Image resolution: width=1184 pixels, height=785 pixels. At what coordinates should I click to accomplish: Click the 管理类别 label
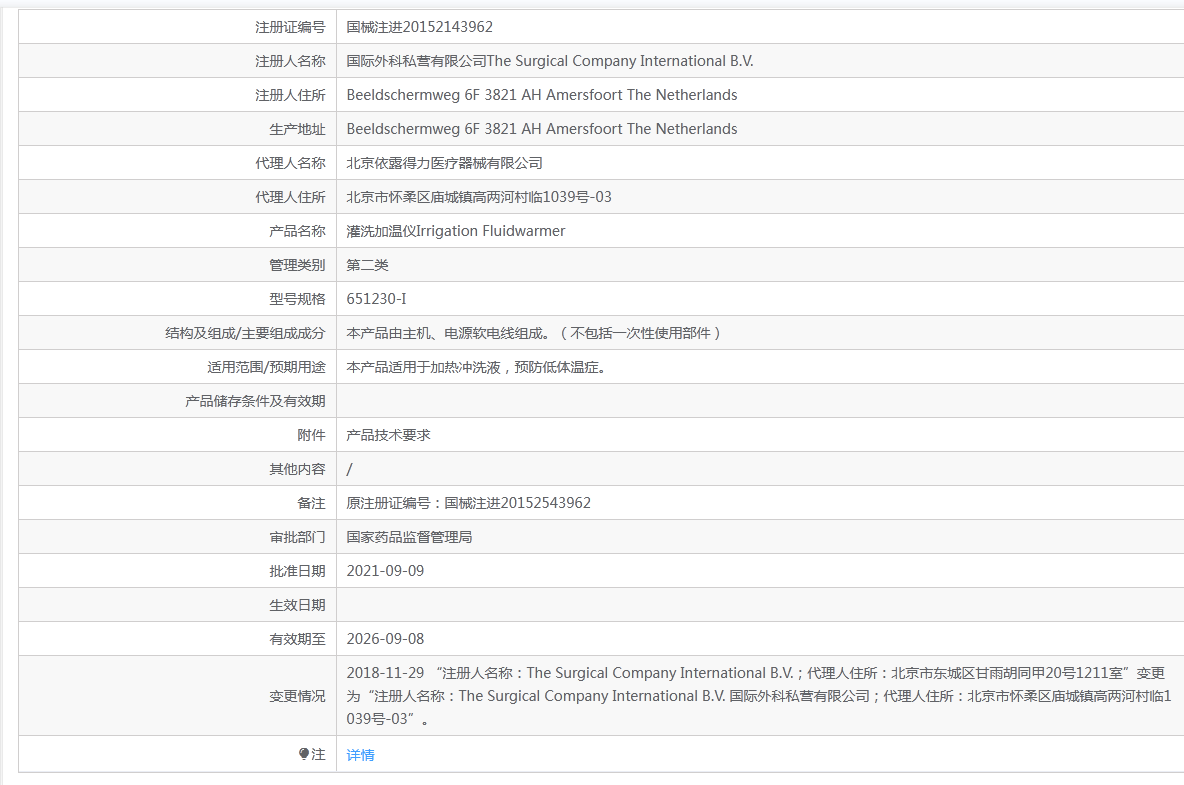tap(298, 265)
